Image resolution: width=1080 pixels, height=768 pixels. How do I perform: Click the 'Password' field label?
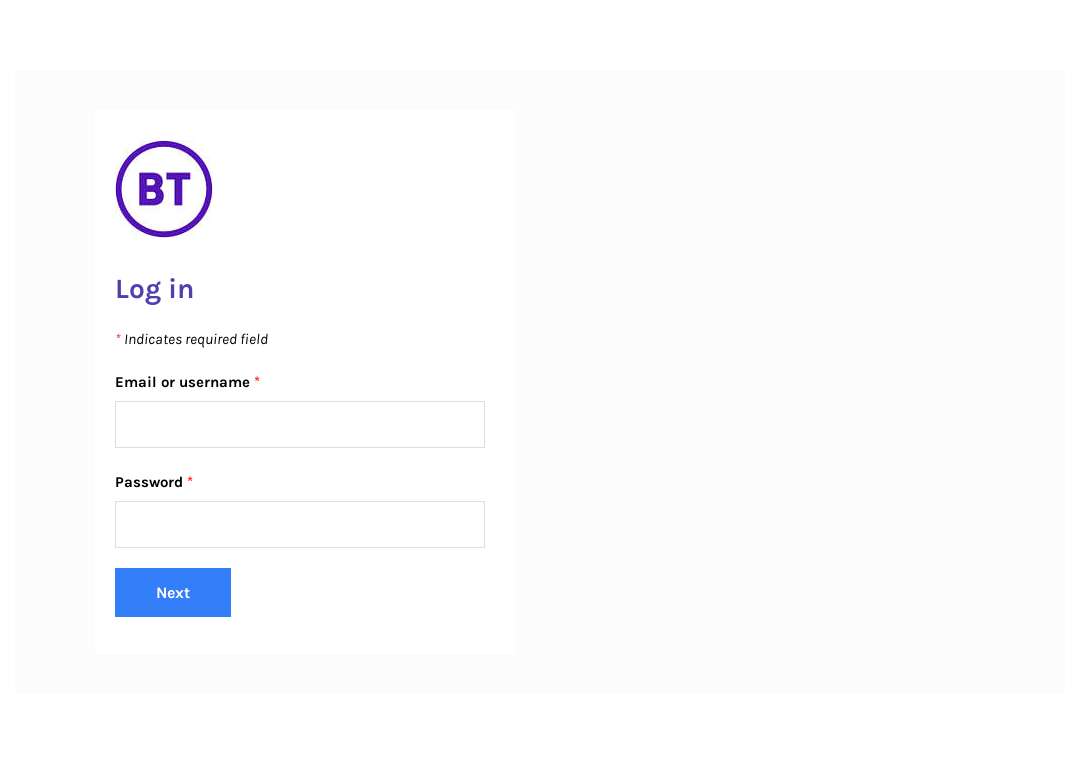149,482
